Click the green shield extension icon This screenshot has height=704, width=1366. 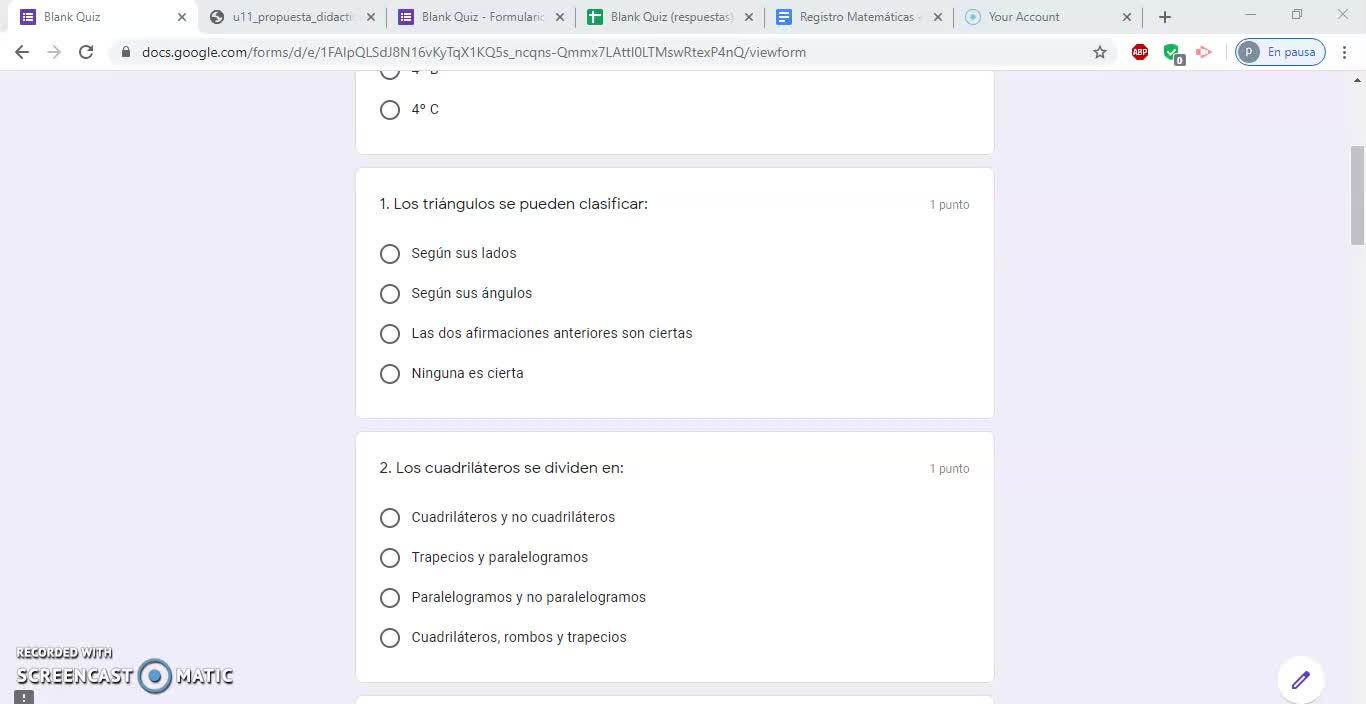pyautogui.click(x=1172, y=52)
